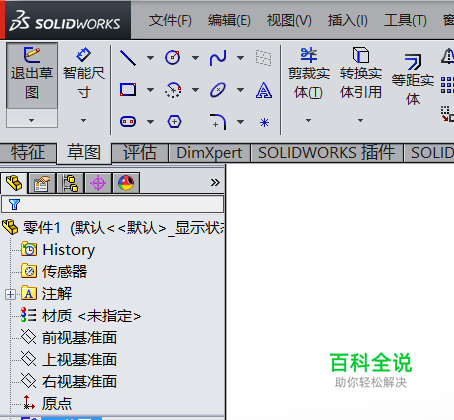Select Offset Entities (等距实体) tool

point(413,80)
